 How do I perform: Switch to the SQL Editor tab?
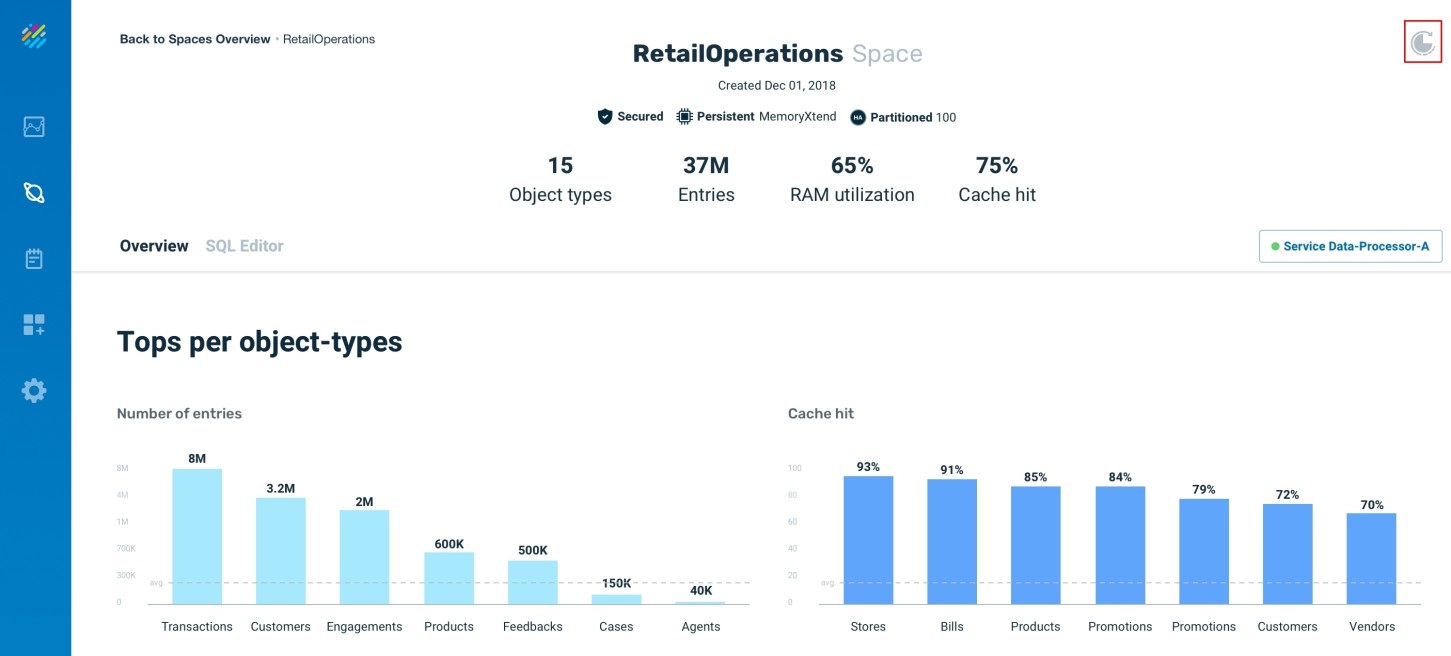[244, 246]
